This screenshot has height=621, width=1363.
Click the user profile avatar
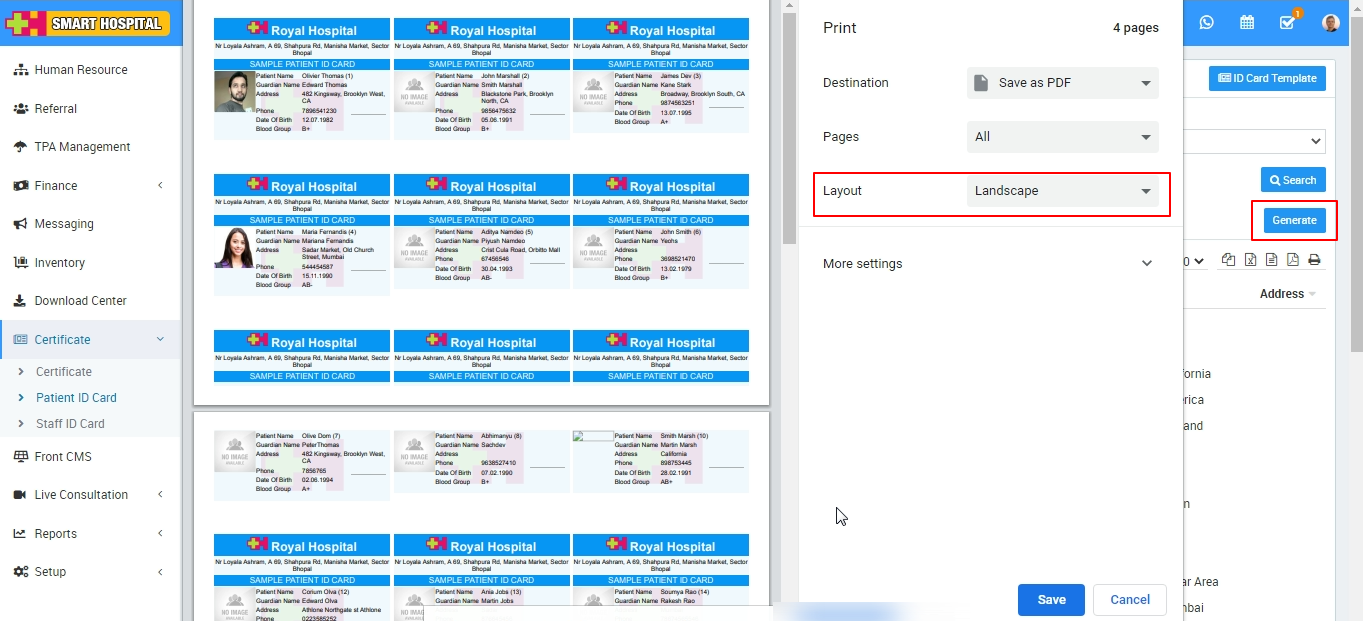(1330, 22)
